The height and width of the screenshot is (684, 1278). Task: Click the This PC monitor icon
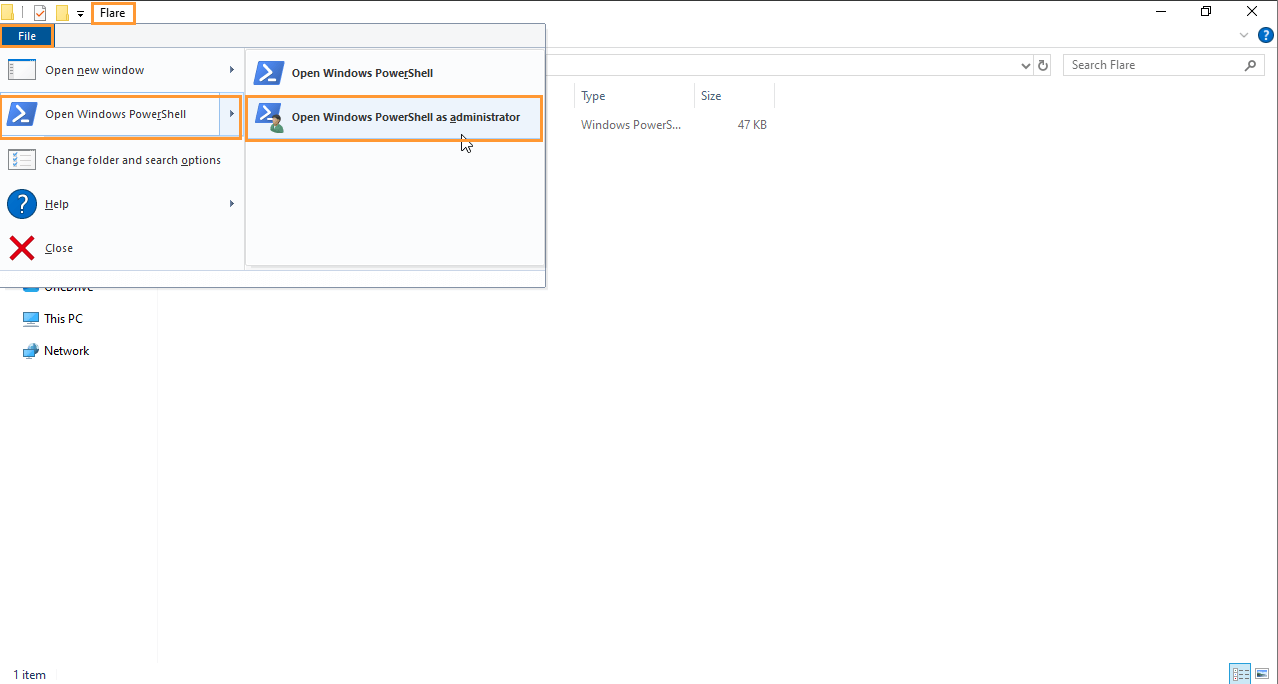click(31, 319)
